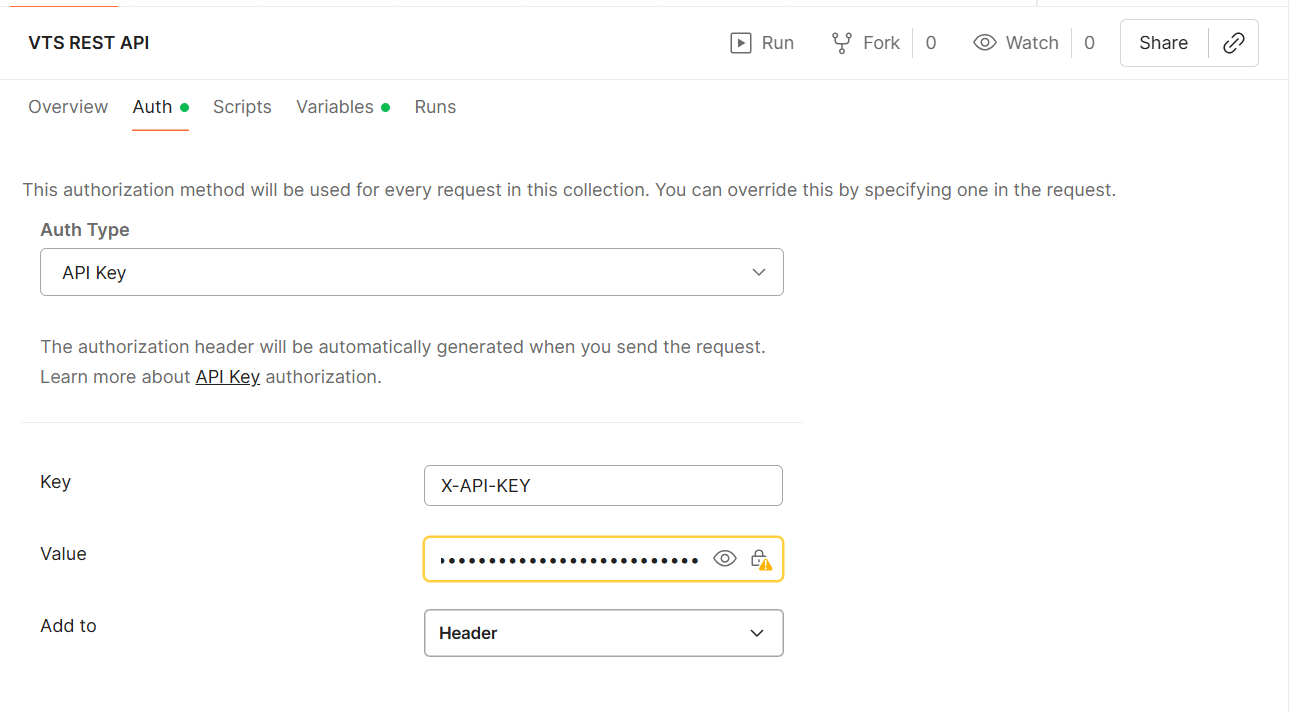Go to the Variables tab
This screenshot has width=1301, height=712.
(x=335, y=107)
